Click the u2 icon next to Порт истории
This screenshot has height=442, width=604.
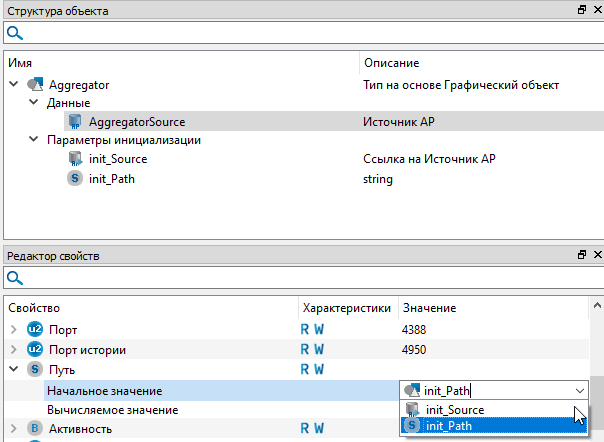[x=36, y=349]
